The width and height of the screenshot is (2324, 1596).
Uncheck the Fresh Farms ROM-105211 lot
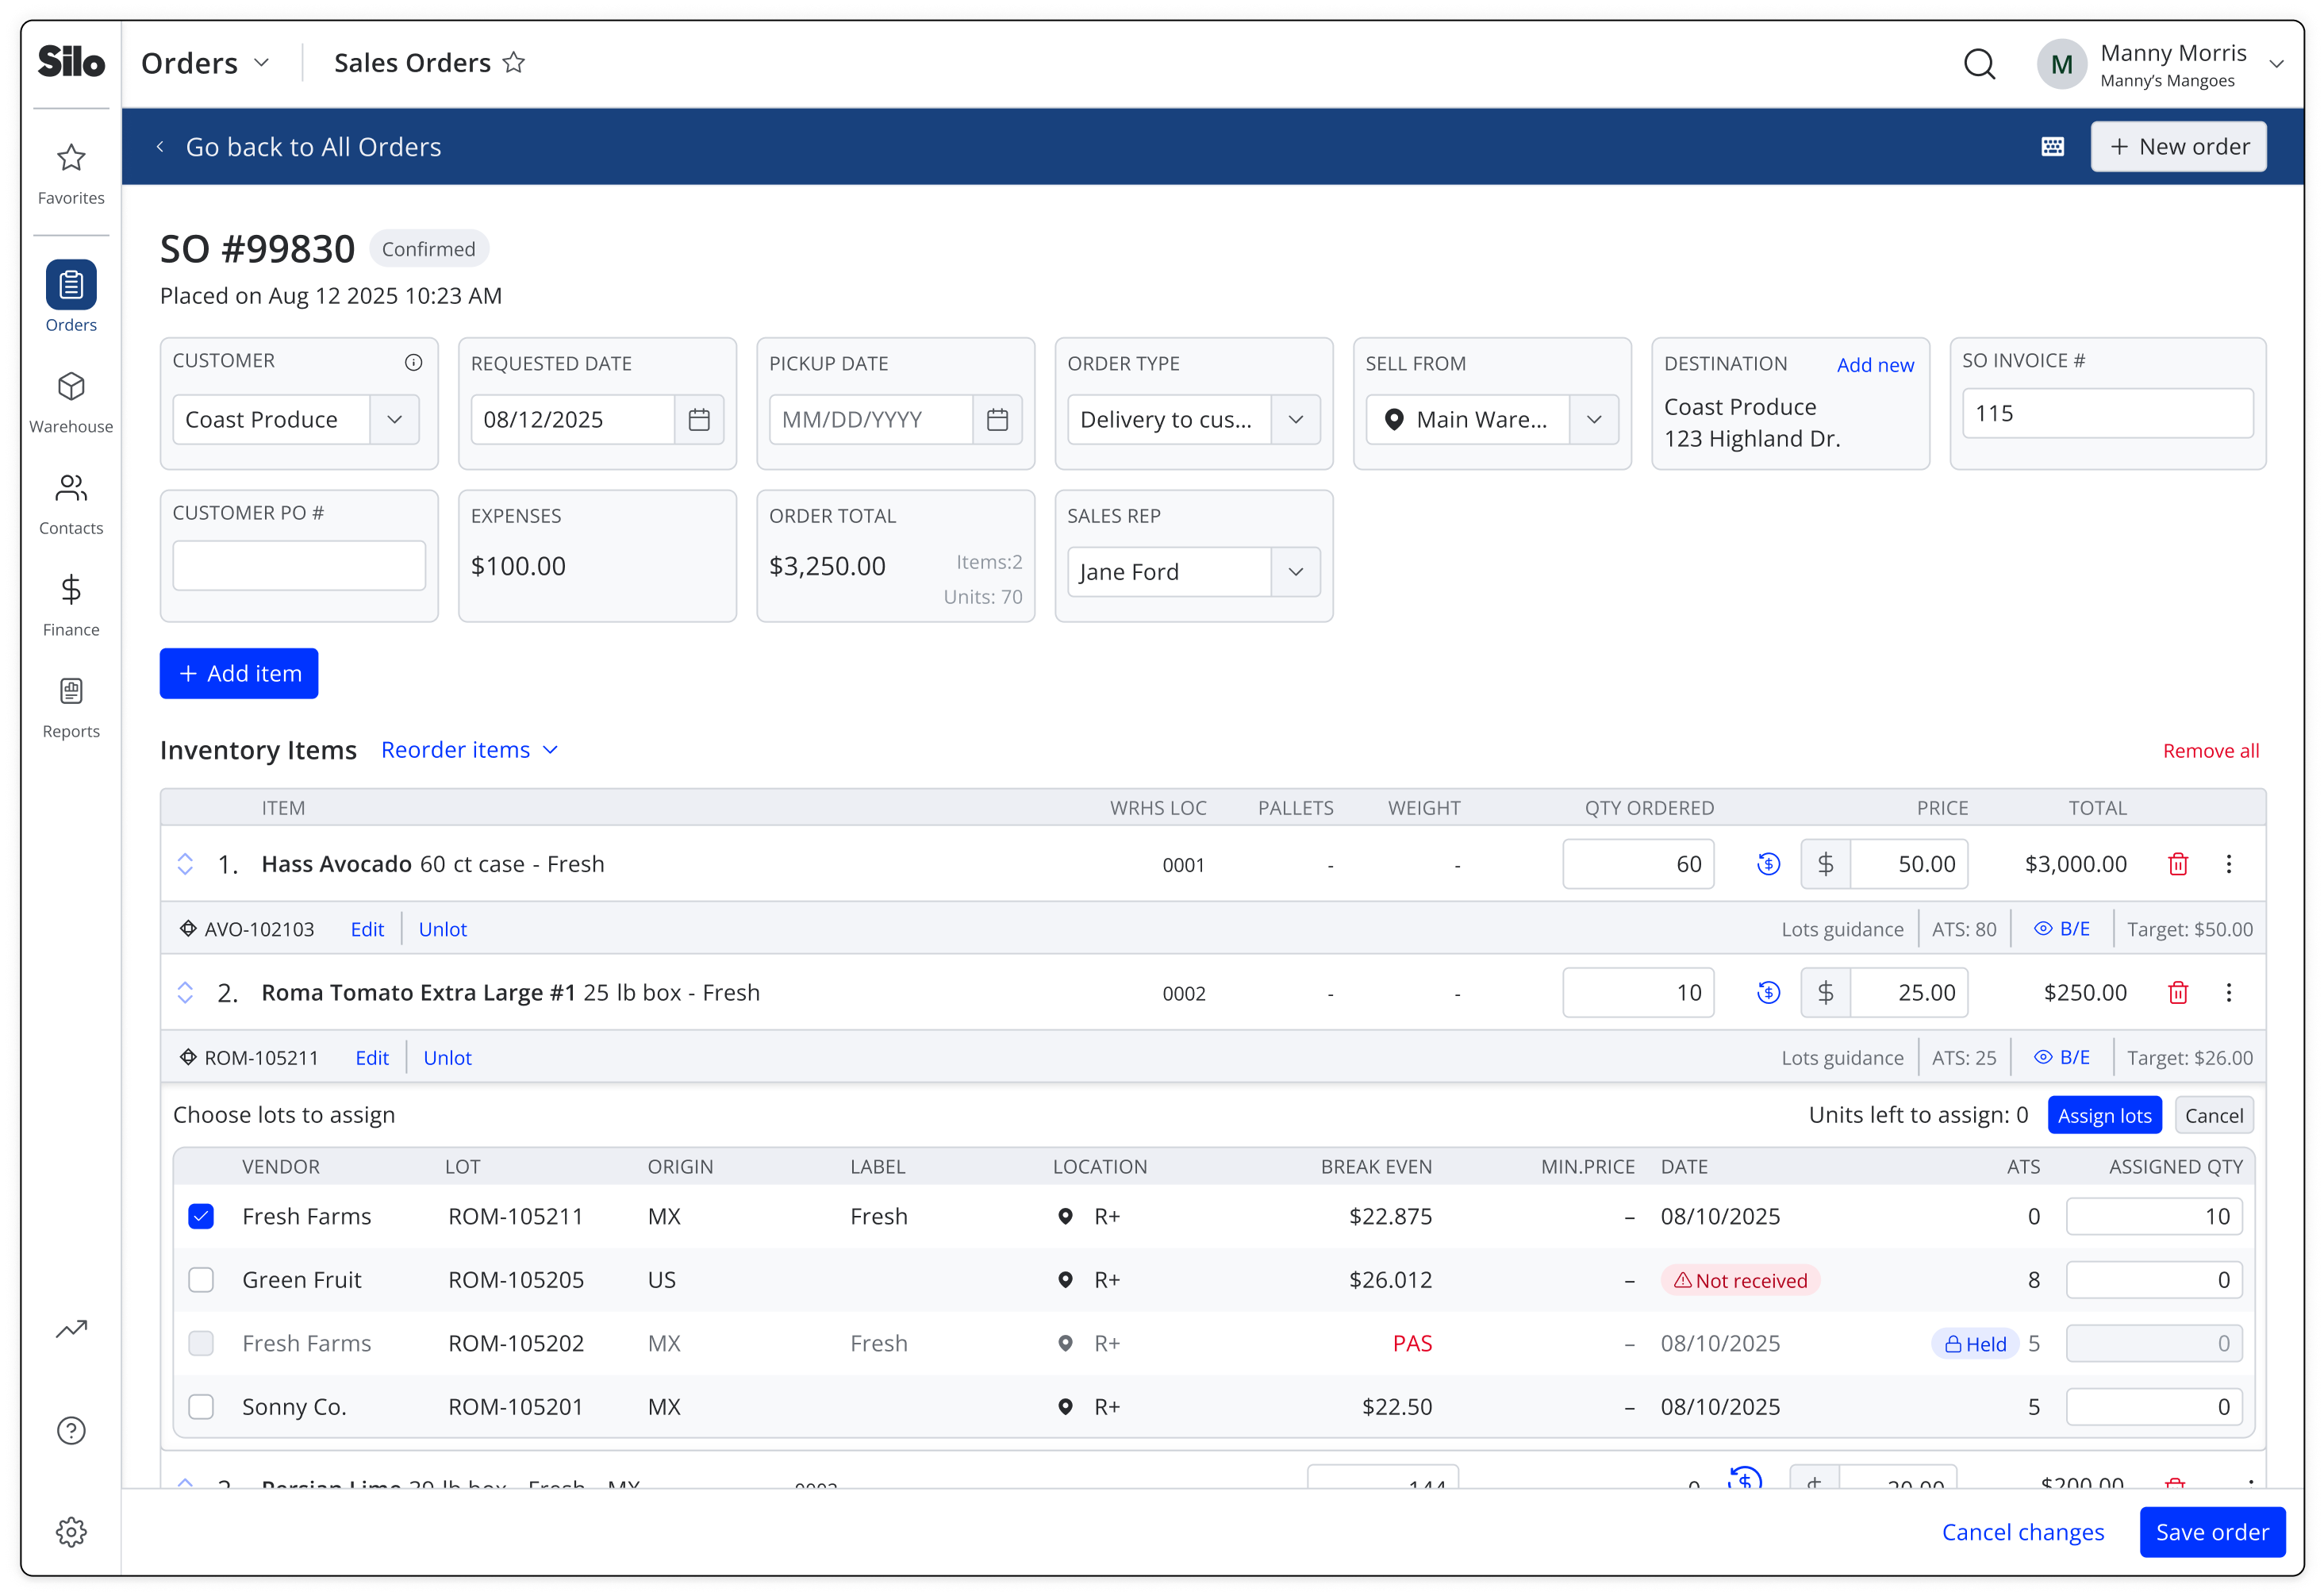(x=201, y=1217)
